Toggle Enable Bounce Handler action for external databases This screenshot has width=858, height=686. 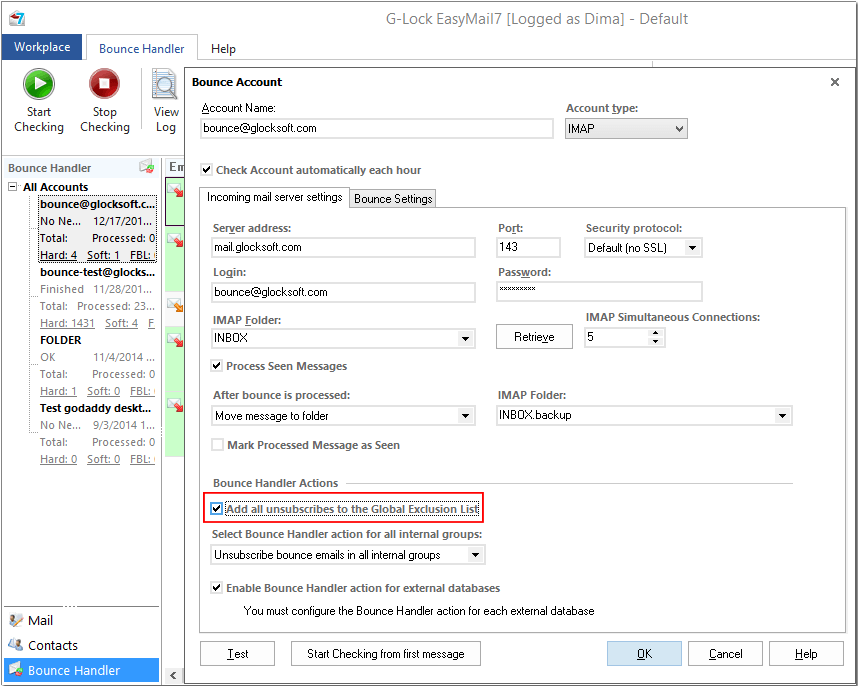[217, 588]
